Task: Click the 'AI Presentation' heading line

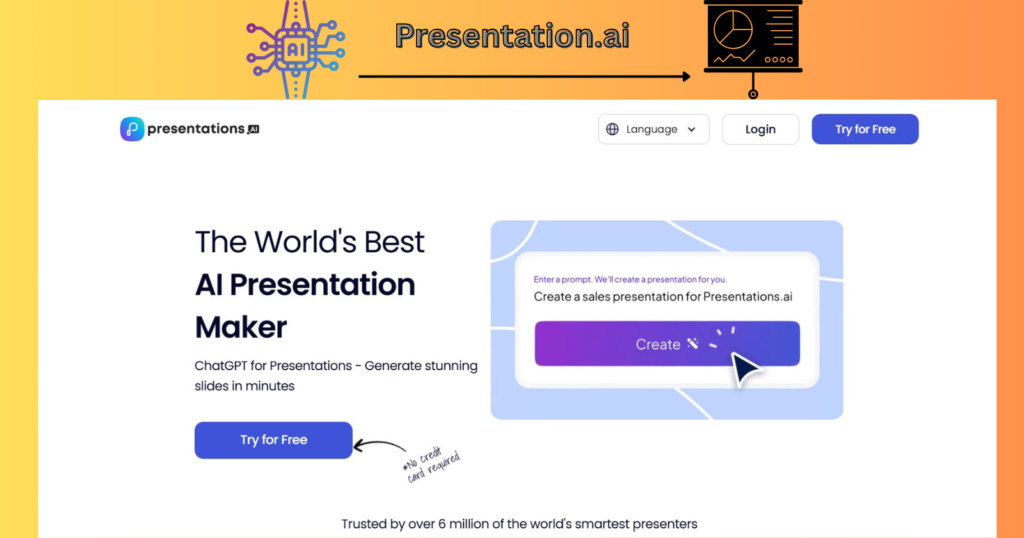Action: coord(305,285)
